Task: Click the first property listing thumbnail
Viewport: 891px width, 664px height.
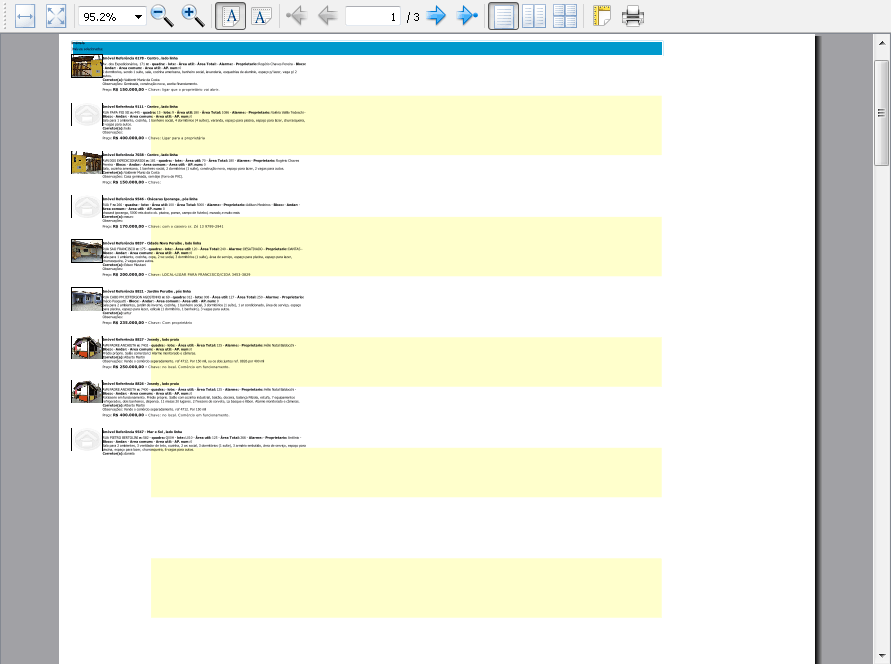Action: [86, 67]
